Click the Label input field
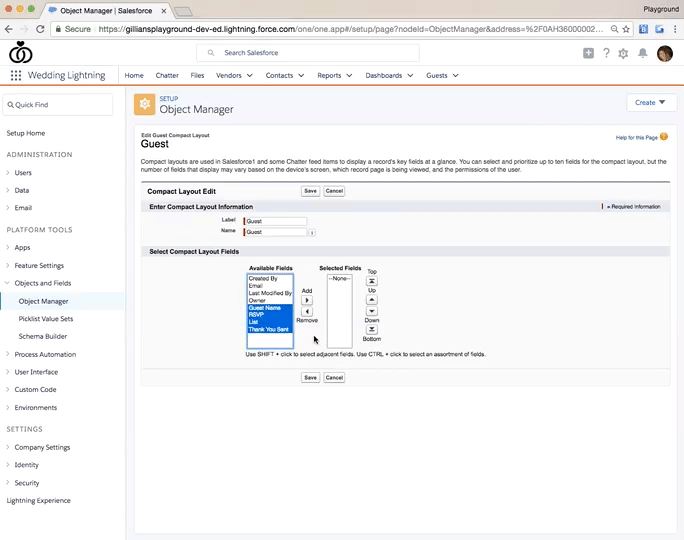The width and height of the screenshot is (684, 540). pyautogui.click(x=275, y=221)
